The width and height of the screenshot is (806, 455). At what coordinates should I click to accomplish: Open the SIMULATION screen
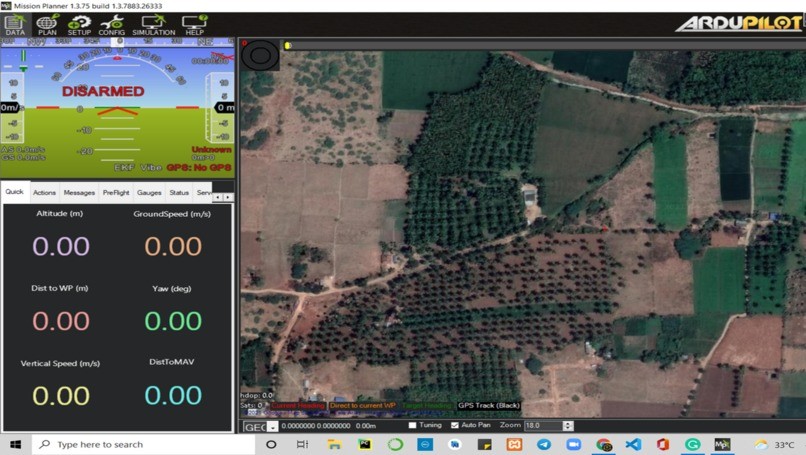click(x=154, y=25)
